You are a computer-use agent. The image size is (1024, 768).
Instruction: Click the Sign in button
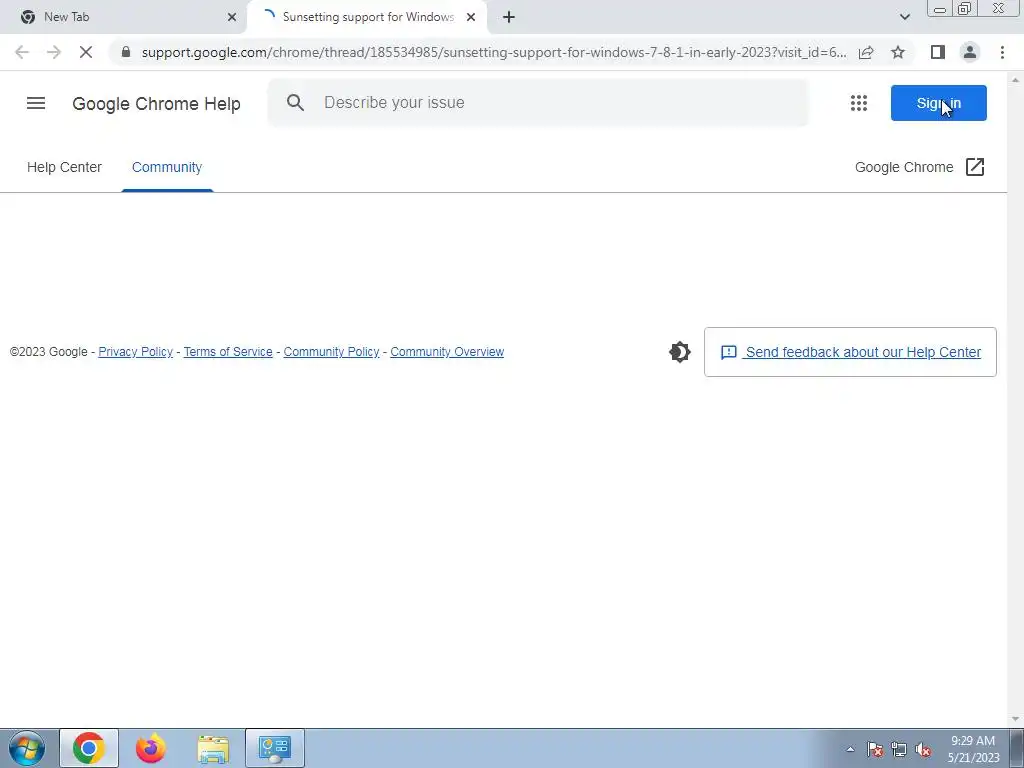pyautogui.click(x=938, y=103)
